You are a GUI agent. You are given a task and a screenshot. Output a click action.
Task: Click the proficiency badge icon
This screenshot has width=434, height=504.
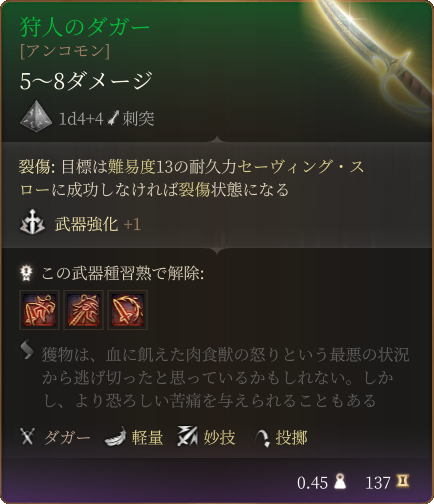27,273
